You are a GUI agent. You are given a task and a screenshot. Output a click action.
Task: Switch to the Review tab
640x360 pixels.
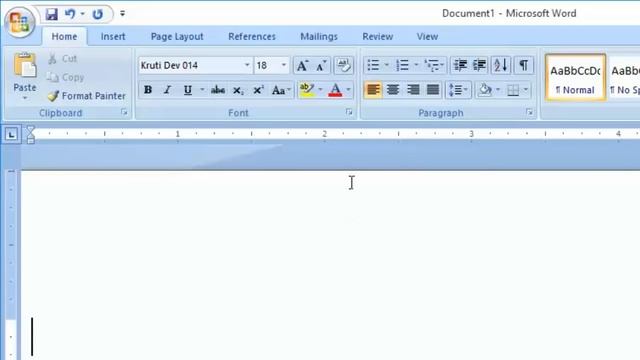pos(378,36)
